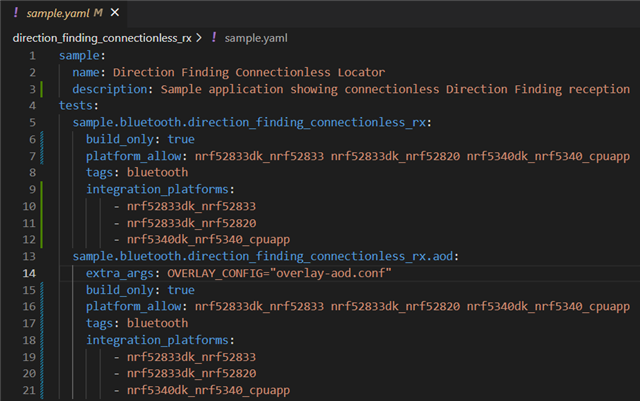Click the modified gutter indicator on line 6
This screenshot has height=401, width=640.
coord(42,139)
